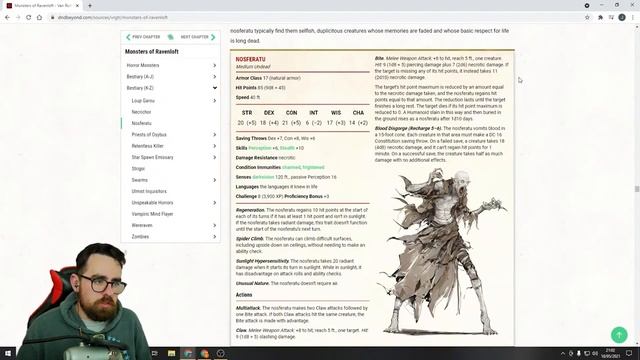
Task: Open Bestiary (A-J) link
Action: pos(140,77)
